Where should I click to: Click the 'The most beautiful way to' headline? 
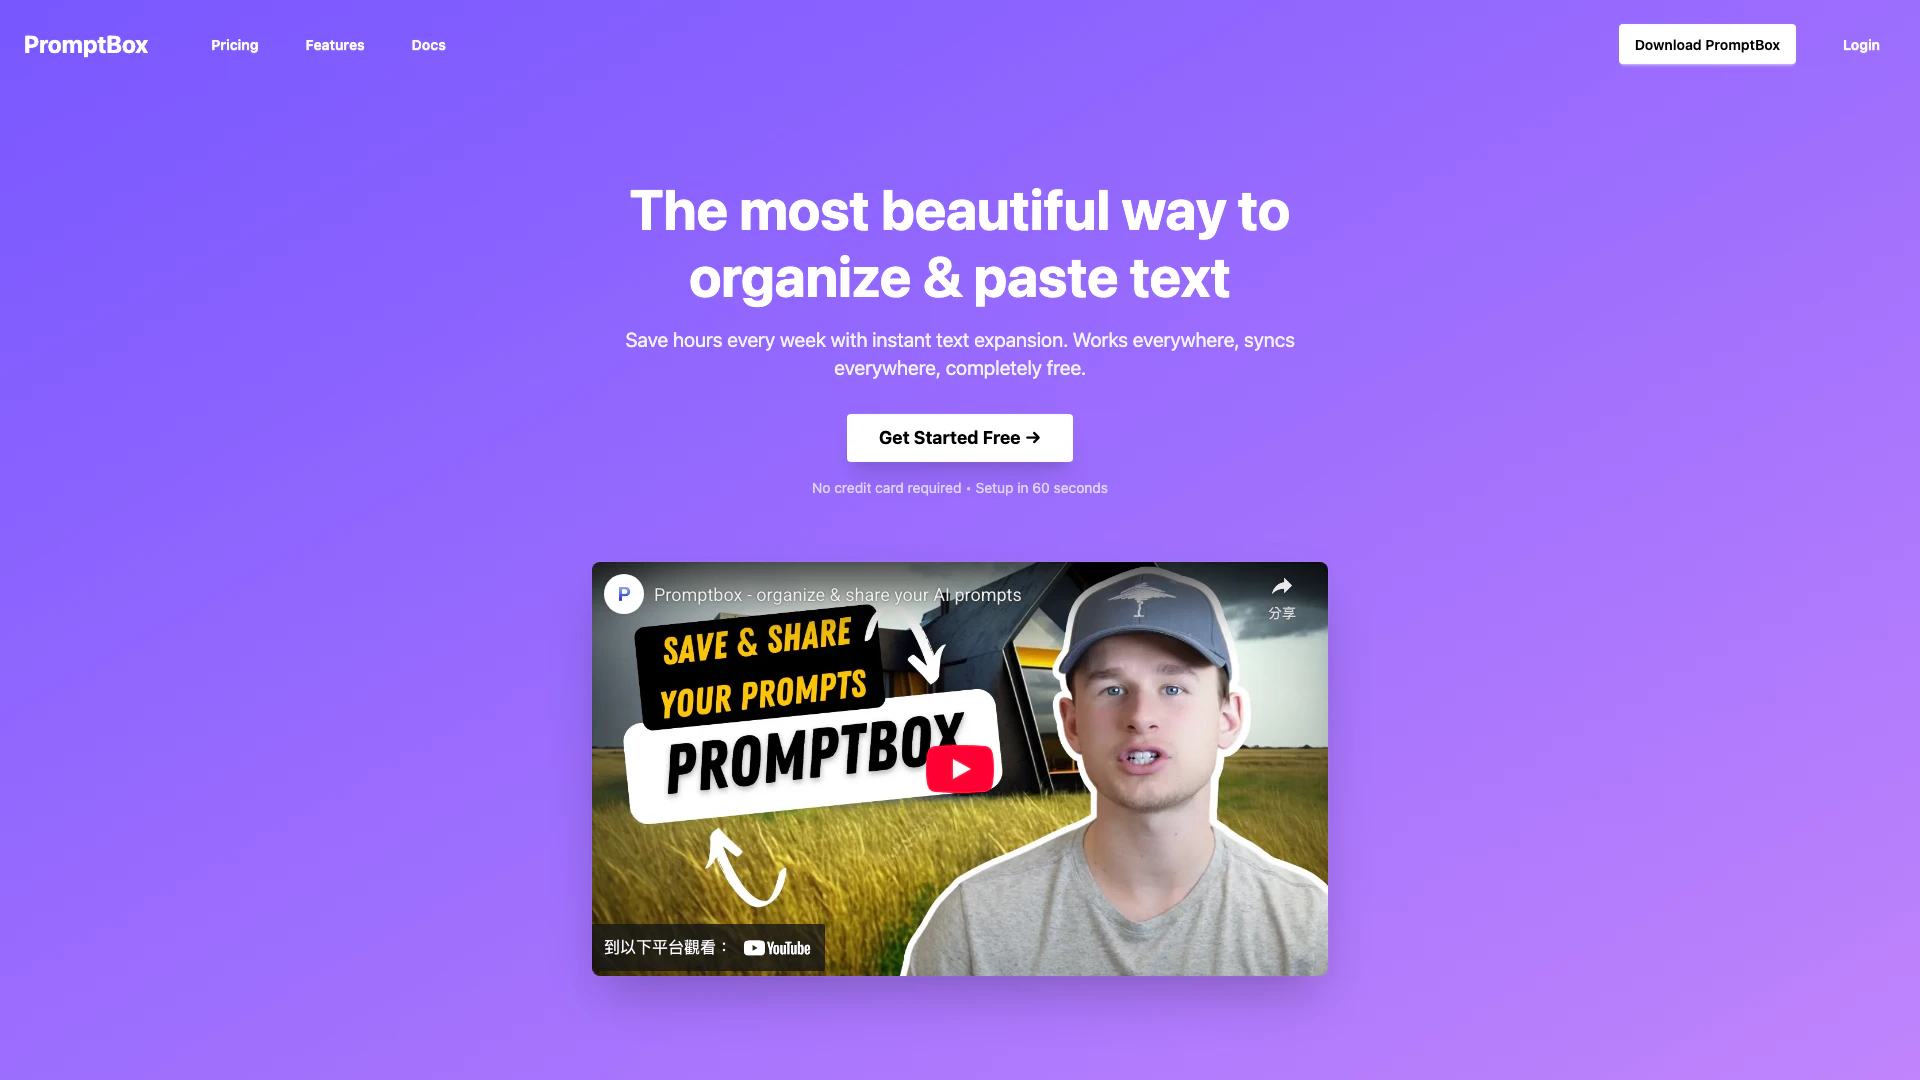tap(959, 211)
